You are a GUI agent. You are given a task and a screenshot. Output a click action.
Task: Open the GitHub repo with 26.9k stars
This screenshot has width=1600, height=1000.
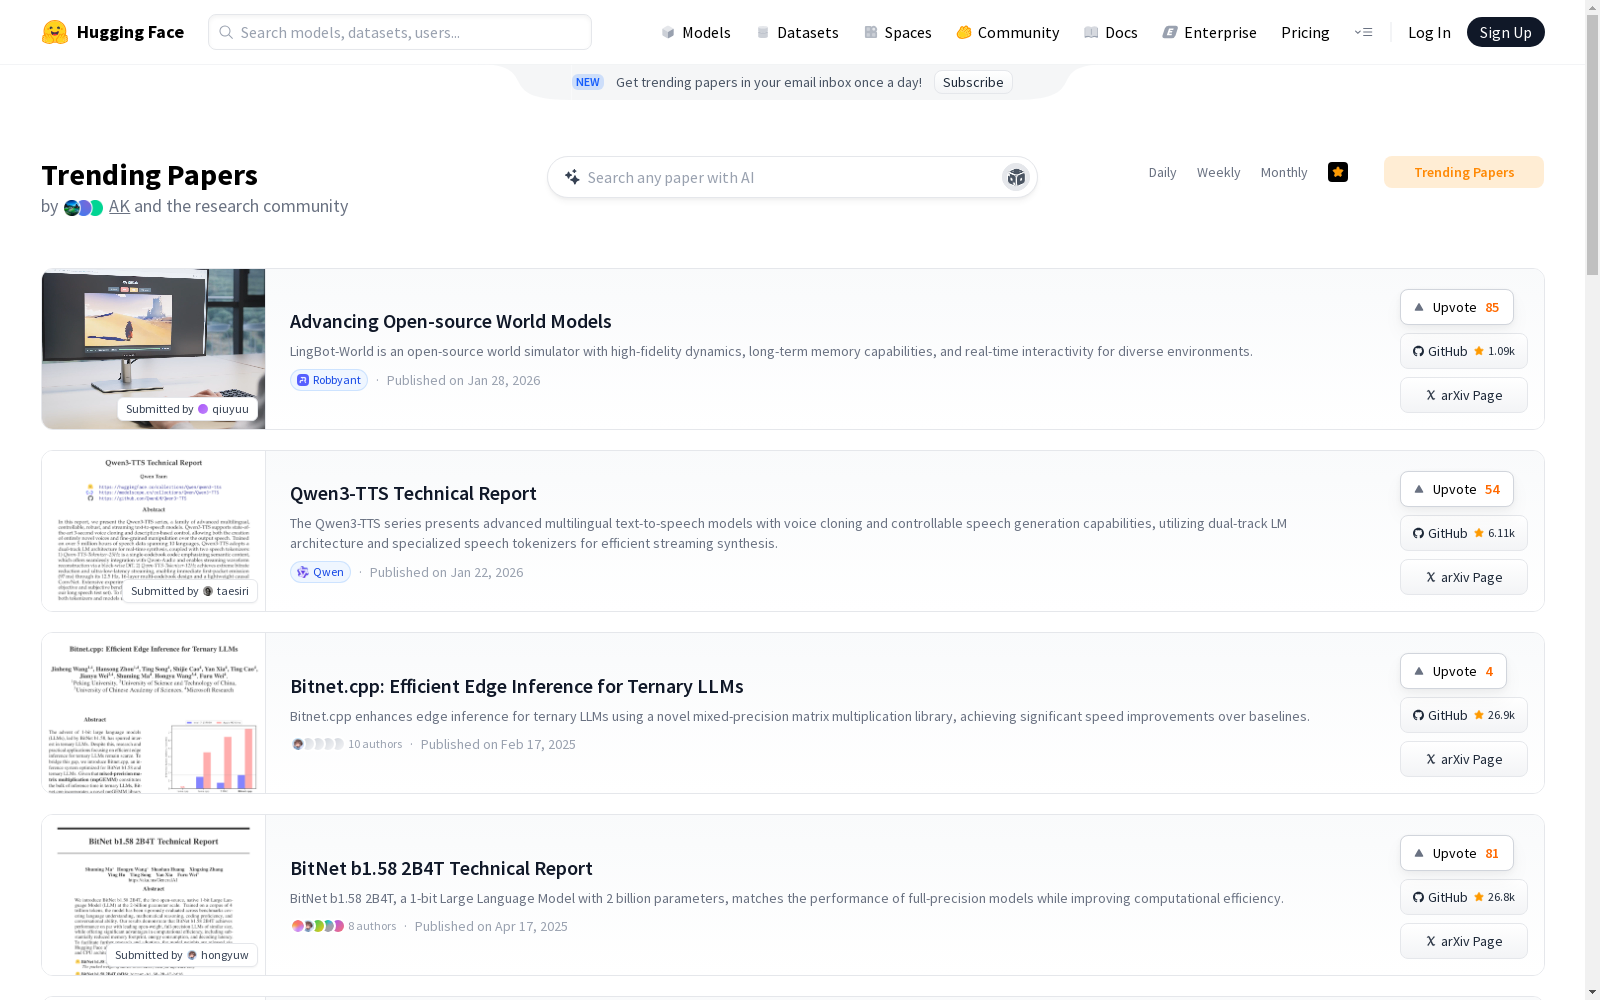point(1464,715)
